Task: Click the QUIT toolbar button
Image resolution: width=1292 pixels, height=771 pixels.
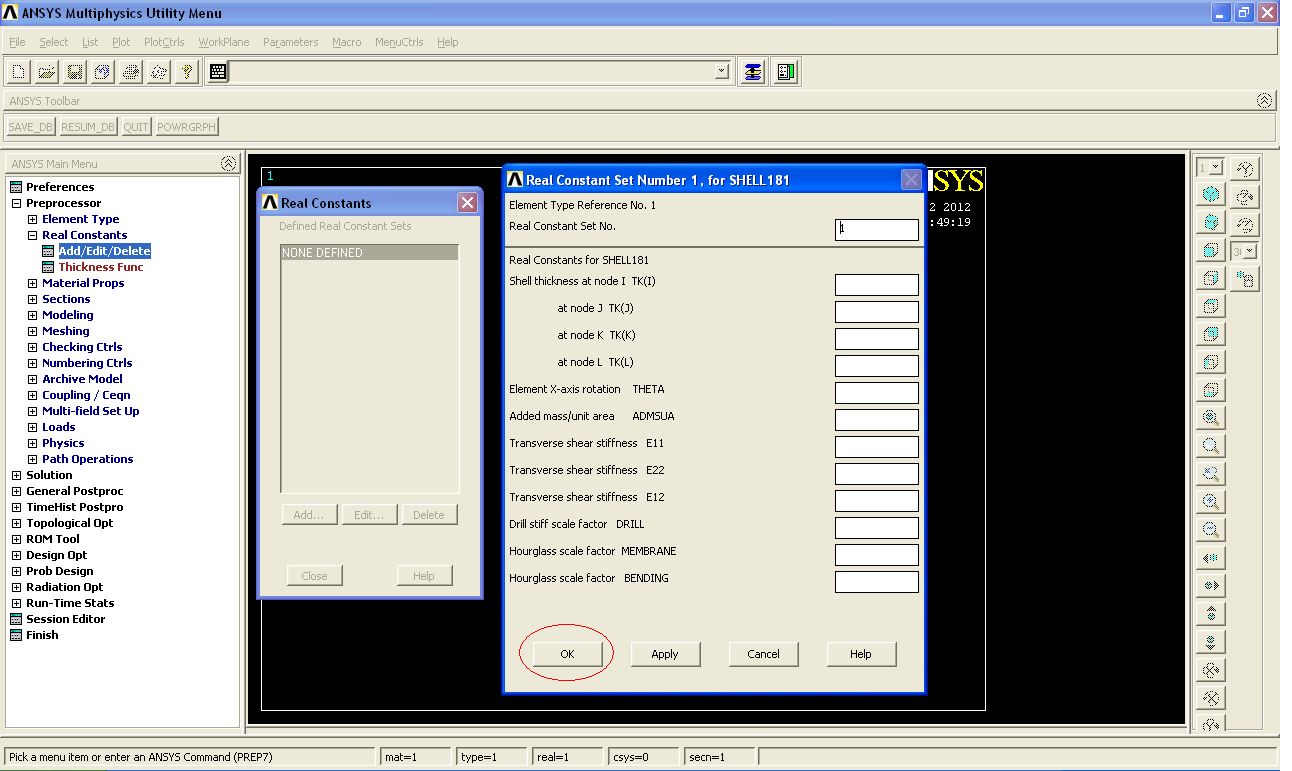Action: 136,127
